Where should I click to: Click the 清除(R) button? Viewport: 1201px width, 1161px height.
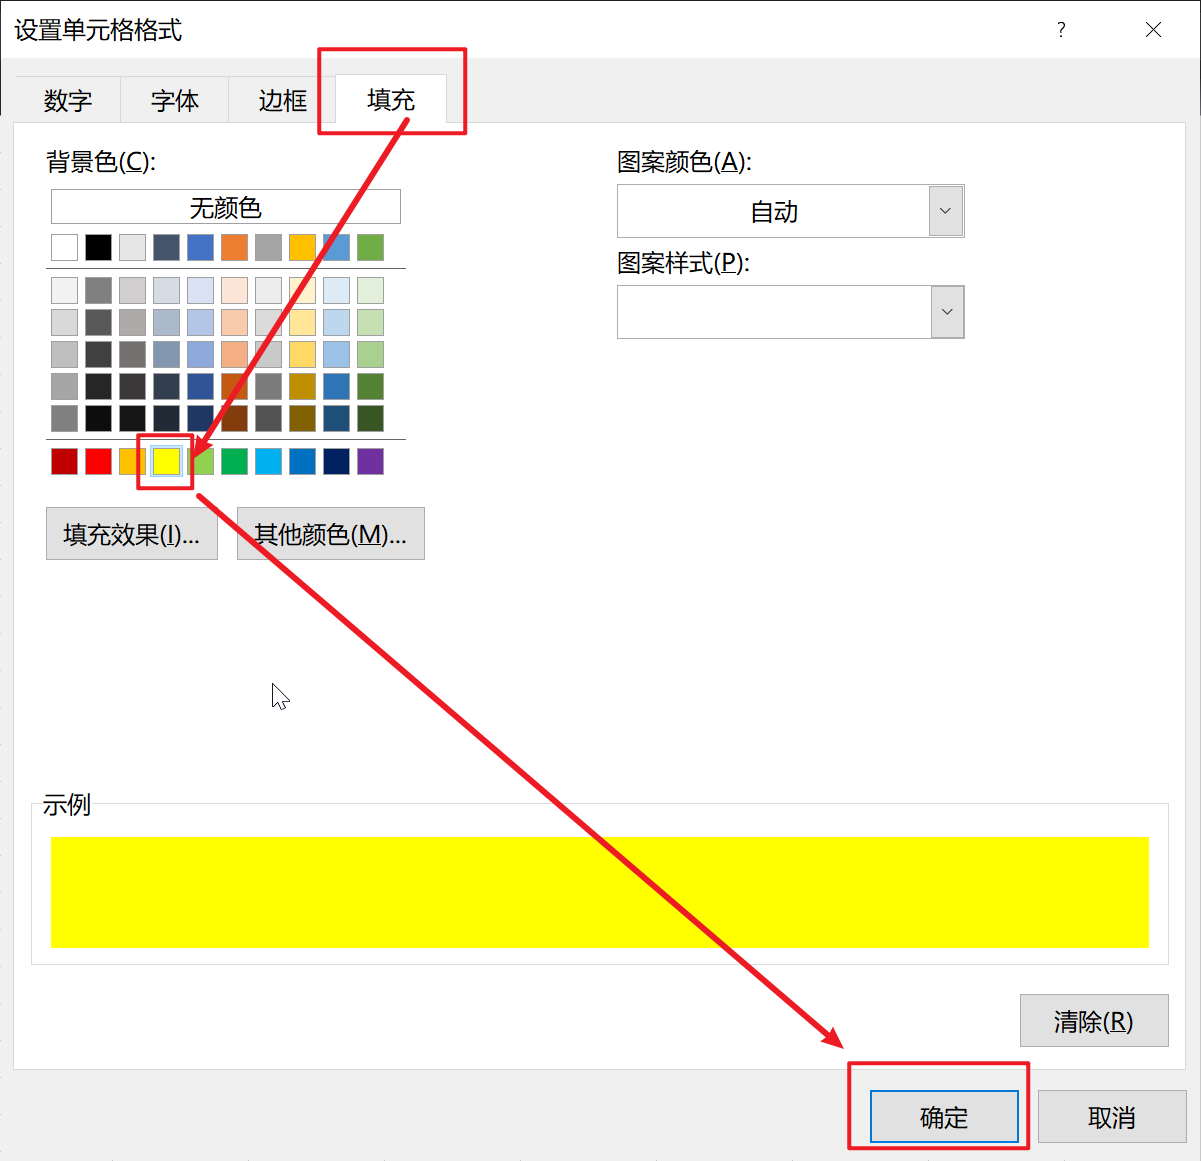1094,1021
